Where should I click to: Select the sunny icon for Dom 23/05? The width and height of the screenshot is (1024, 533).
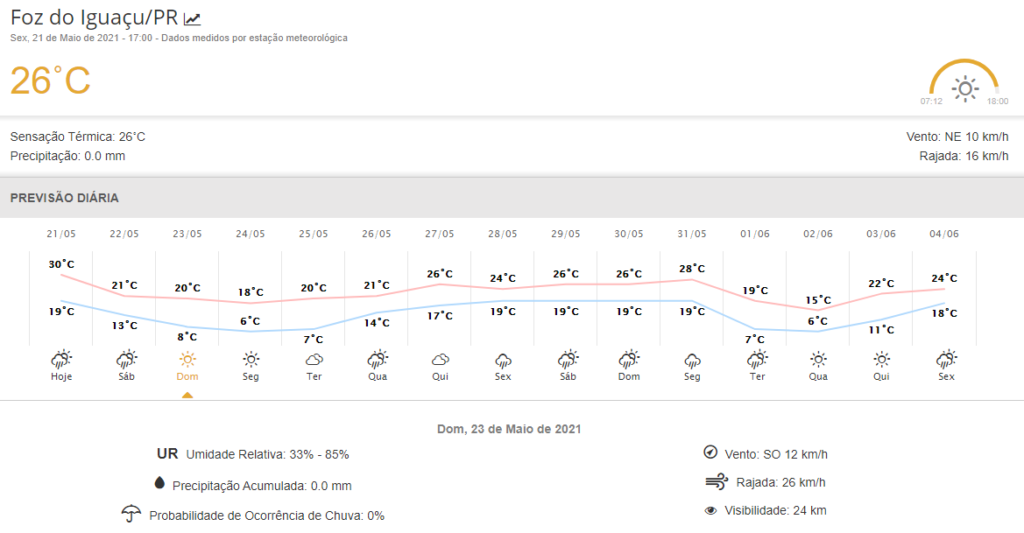187,359
